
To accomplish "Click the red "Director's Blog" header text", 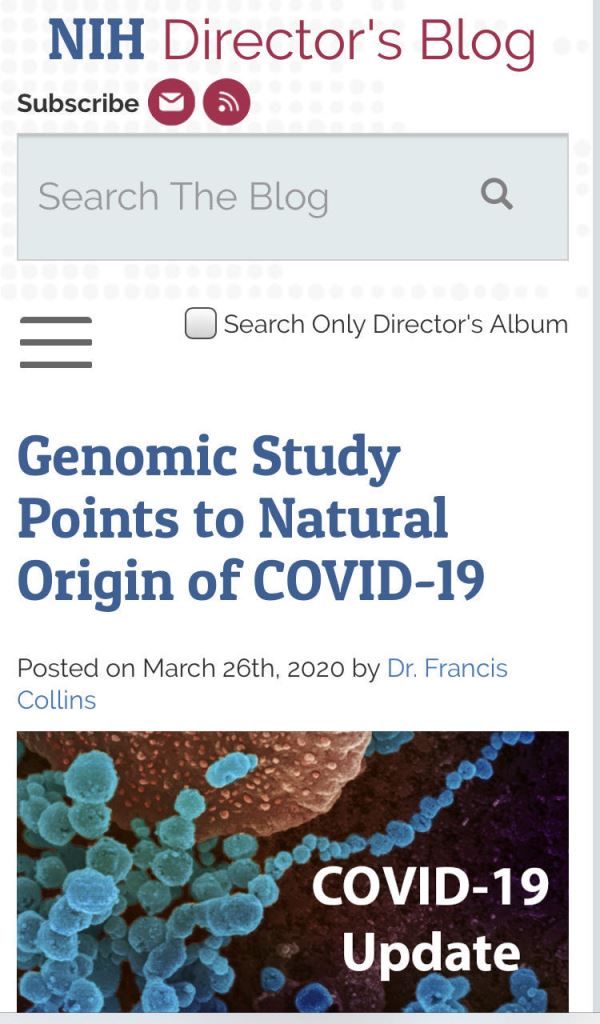I will [349, 40].
